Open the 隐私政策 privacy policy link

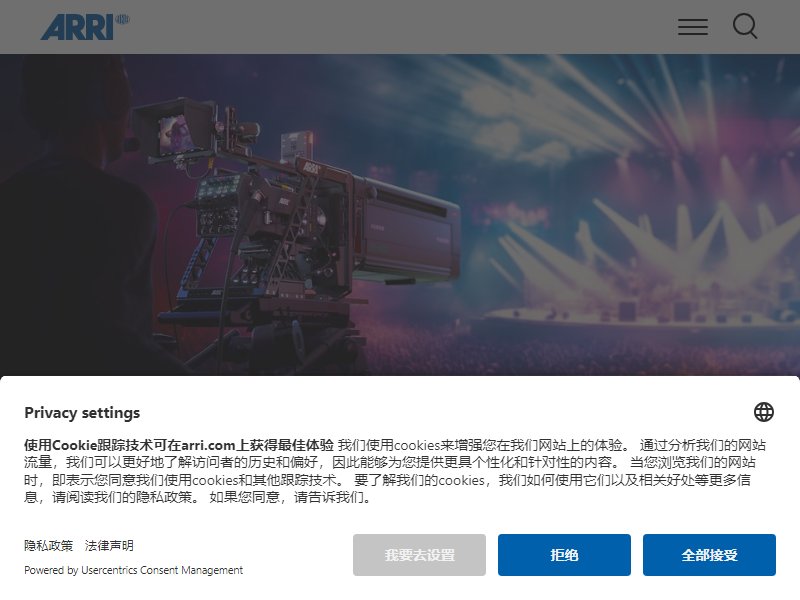pos(48,545)
